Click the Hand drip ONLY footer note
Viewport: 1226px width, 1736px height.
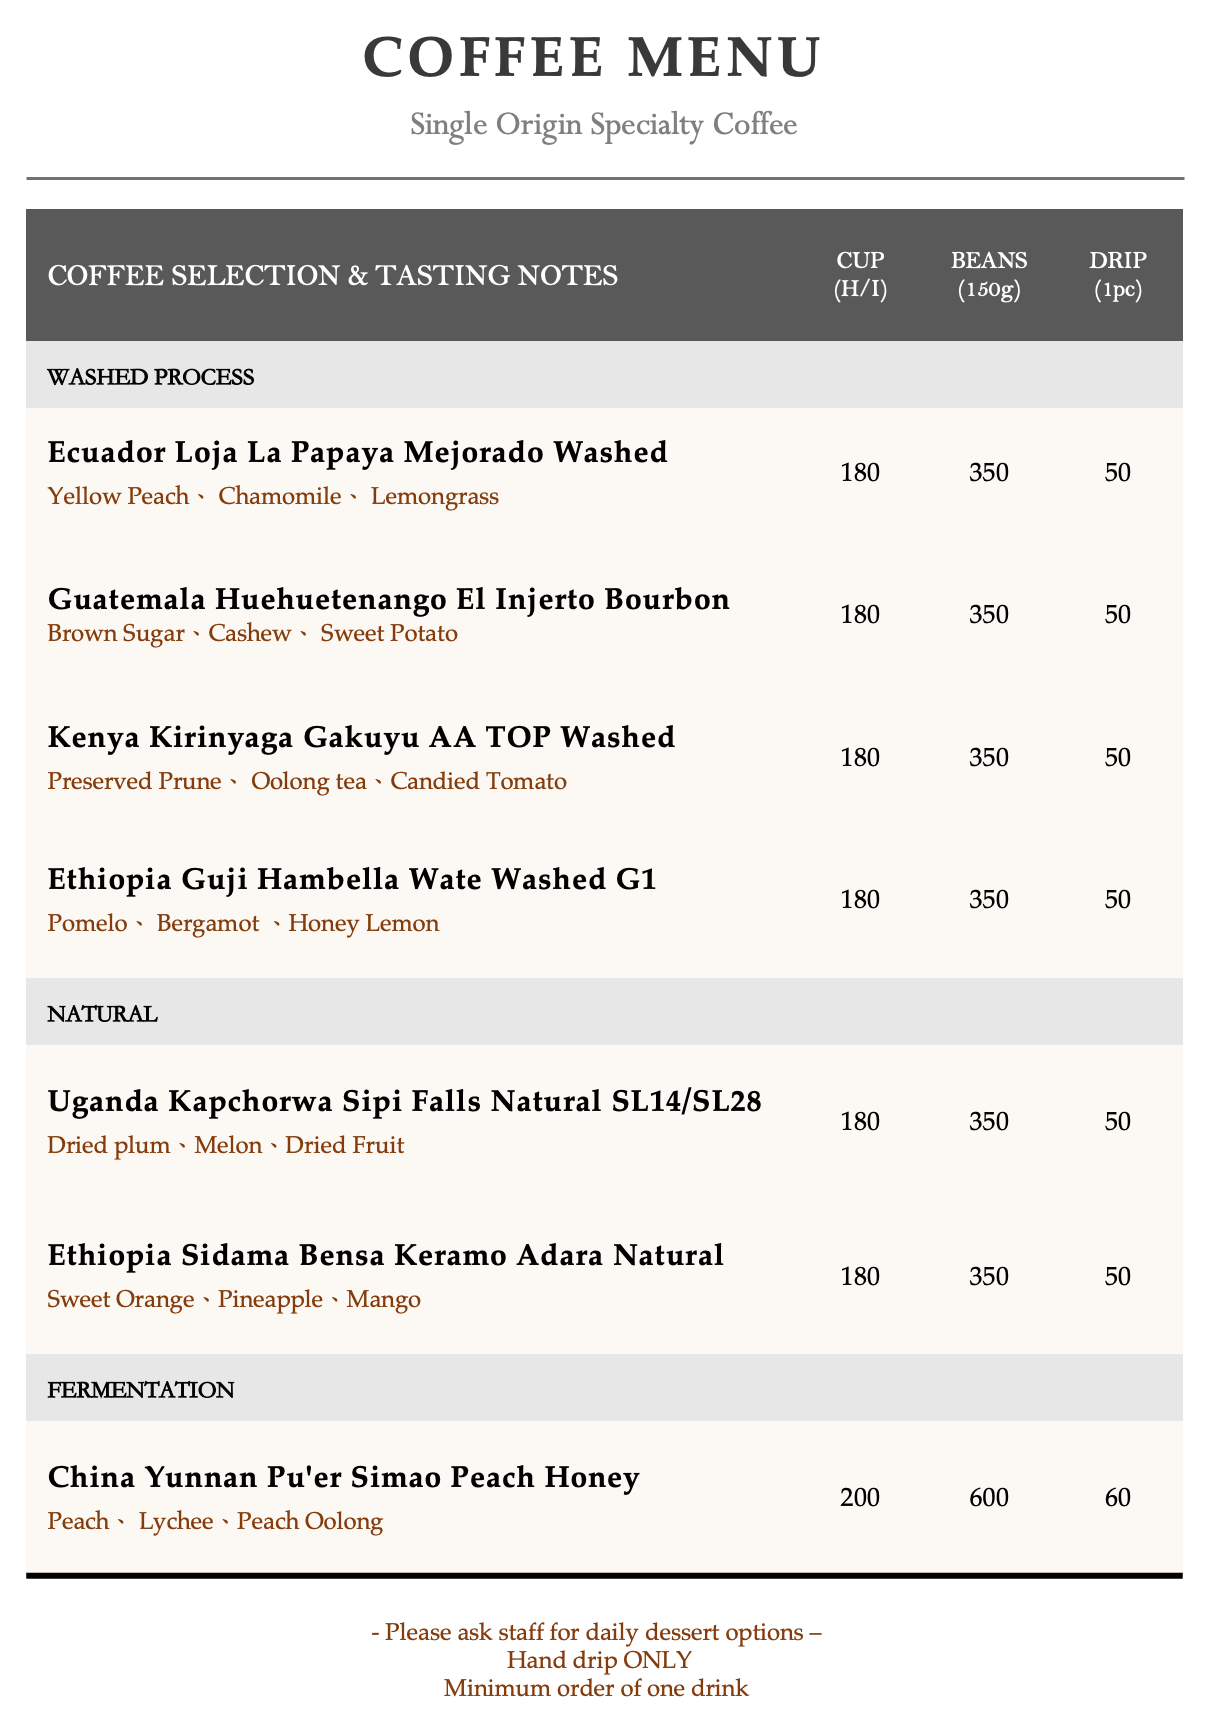coord(599,1661)
